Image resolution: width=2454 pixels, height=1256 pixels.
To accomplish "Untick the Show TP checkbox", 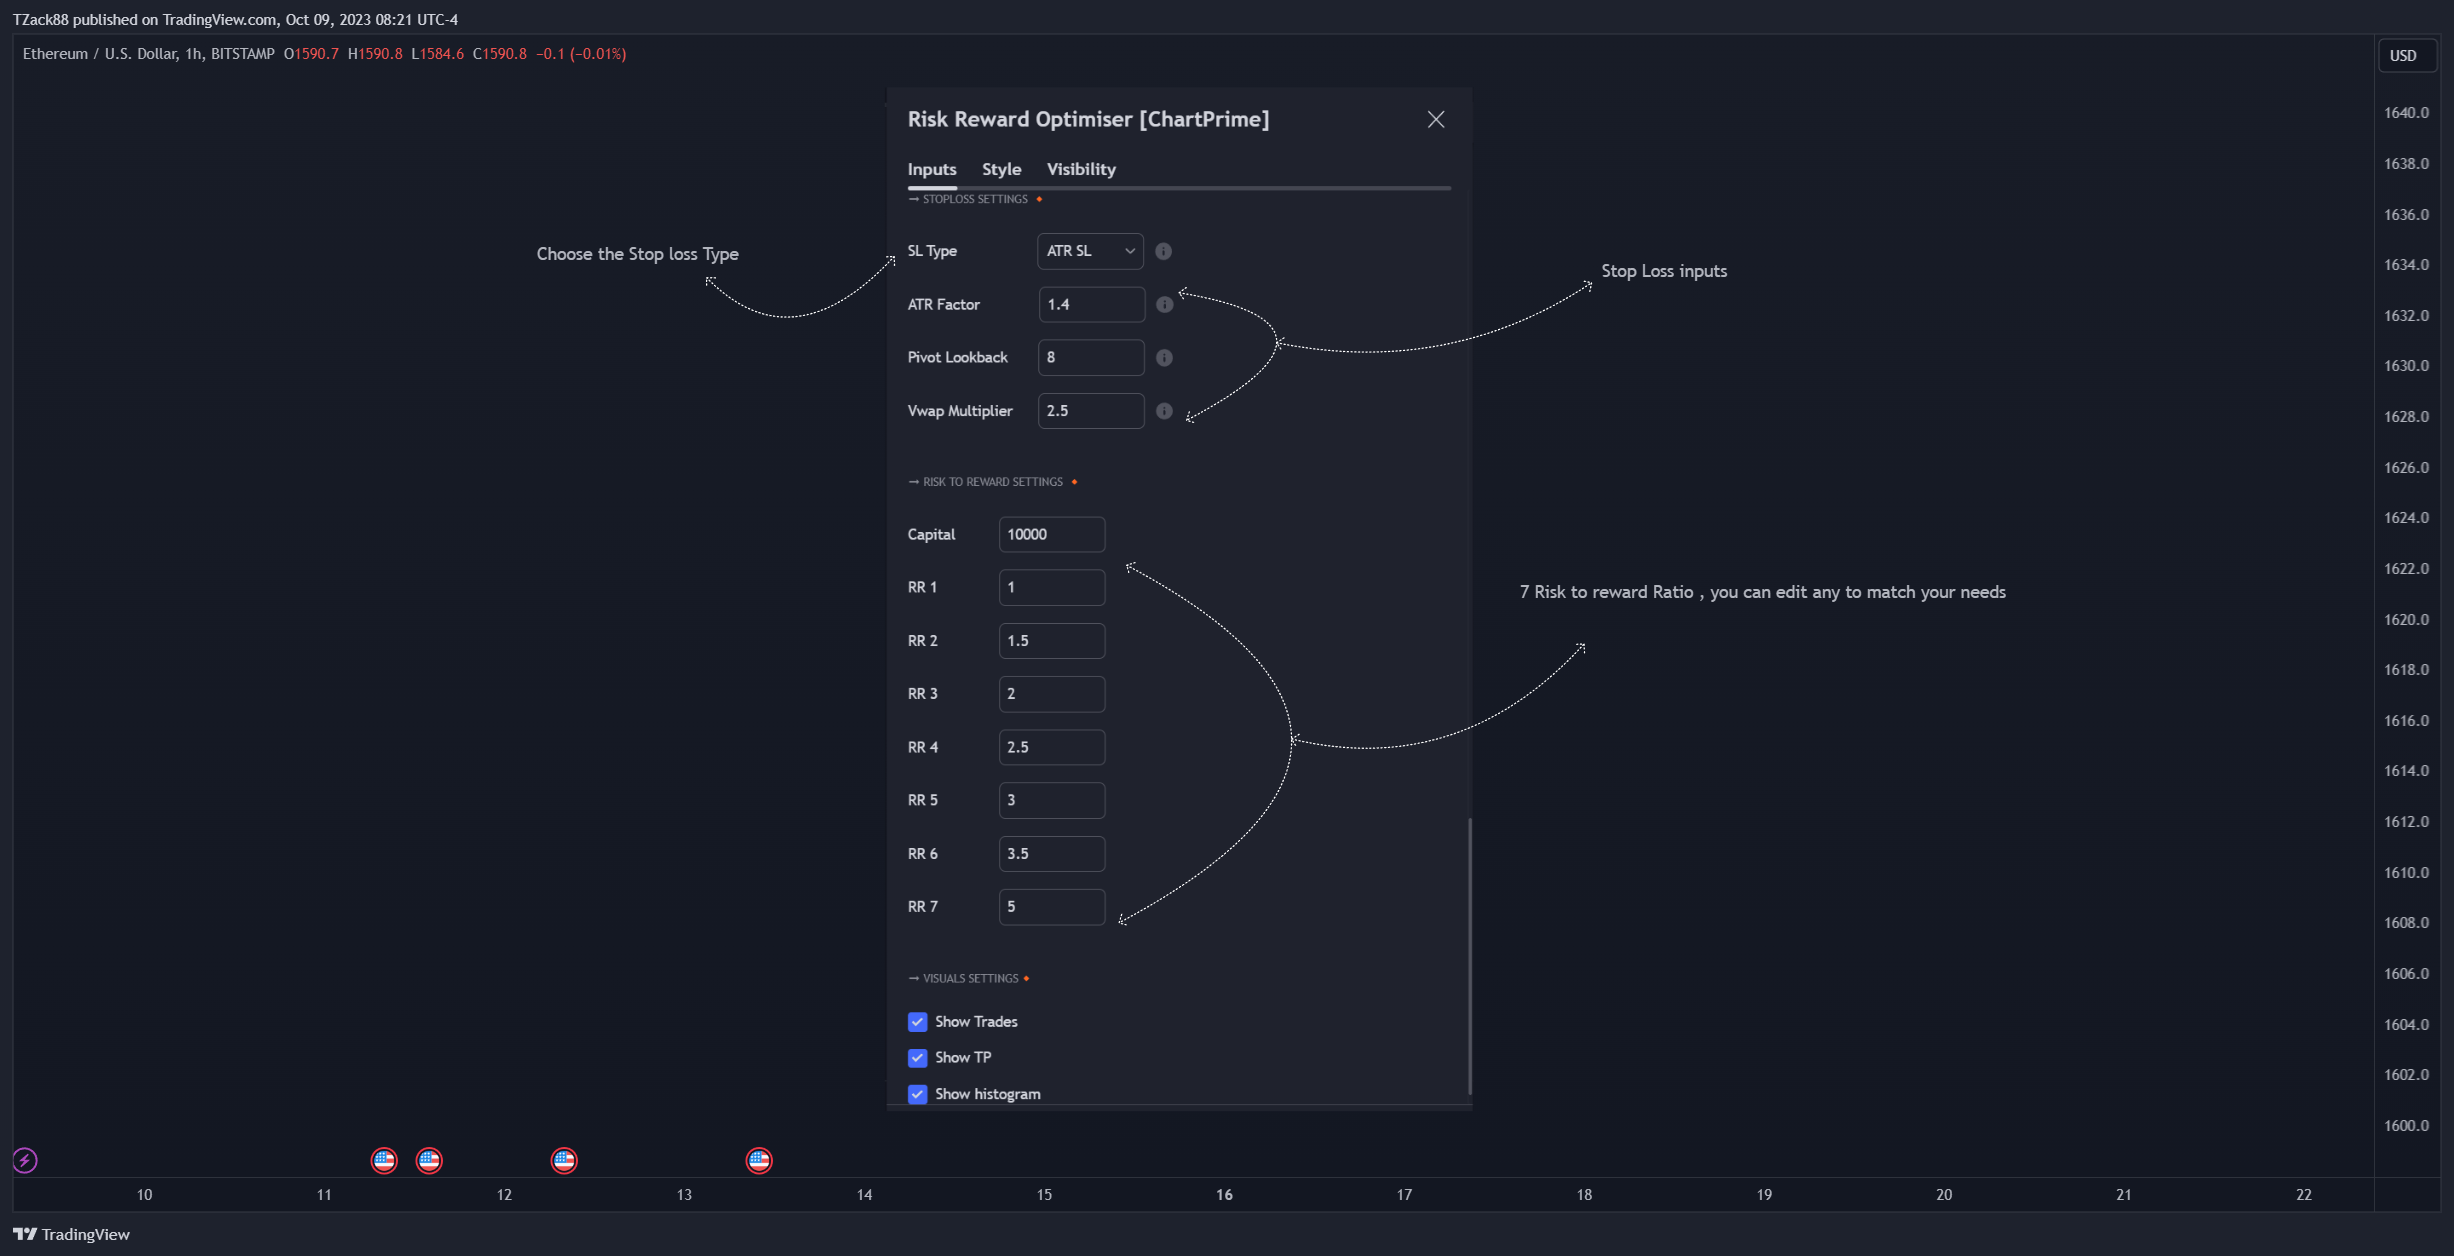I will (x=917, y=1058).
